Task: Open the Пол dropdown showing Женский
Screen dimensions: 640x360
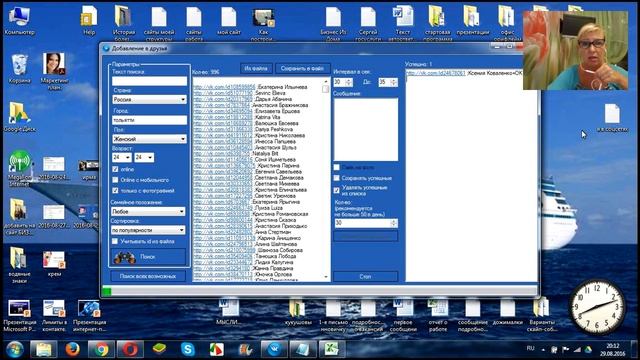Action: point(149,139)
